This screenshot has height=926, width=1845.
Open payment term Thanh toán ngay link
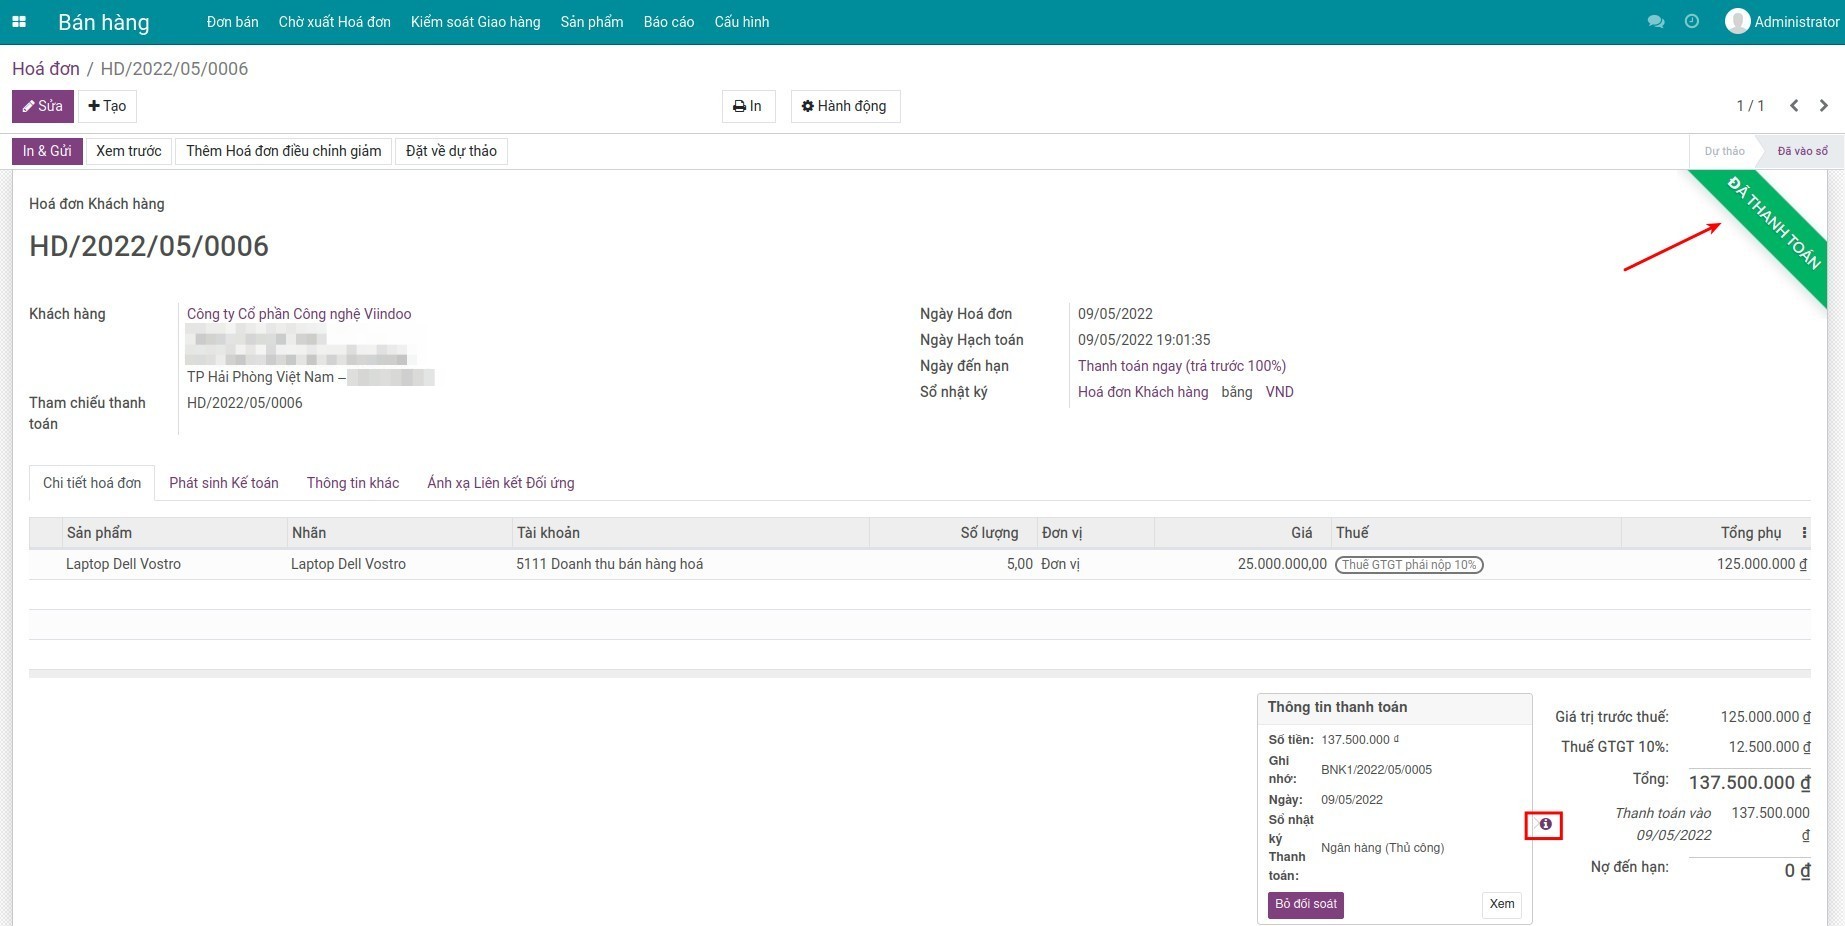click(x=1182, y=366)
